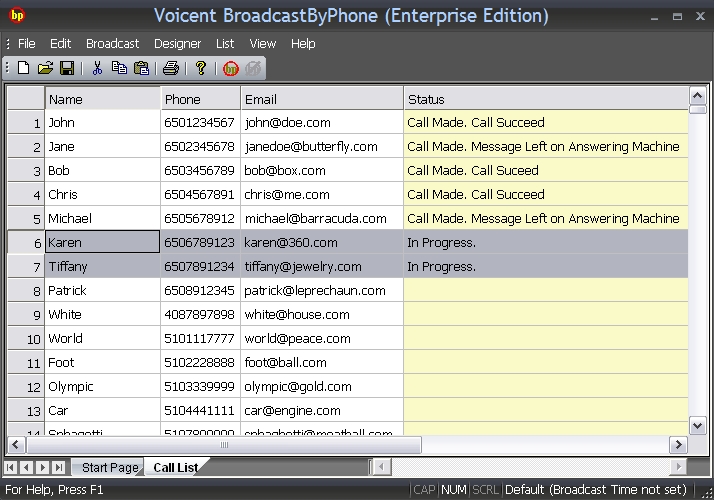This screenshot has width=714, height=500.
Task: Select phone cell 4087897898
Action: [x=200, y=314]
